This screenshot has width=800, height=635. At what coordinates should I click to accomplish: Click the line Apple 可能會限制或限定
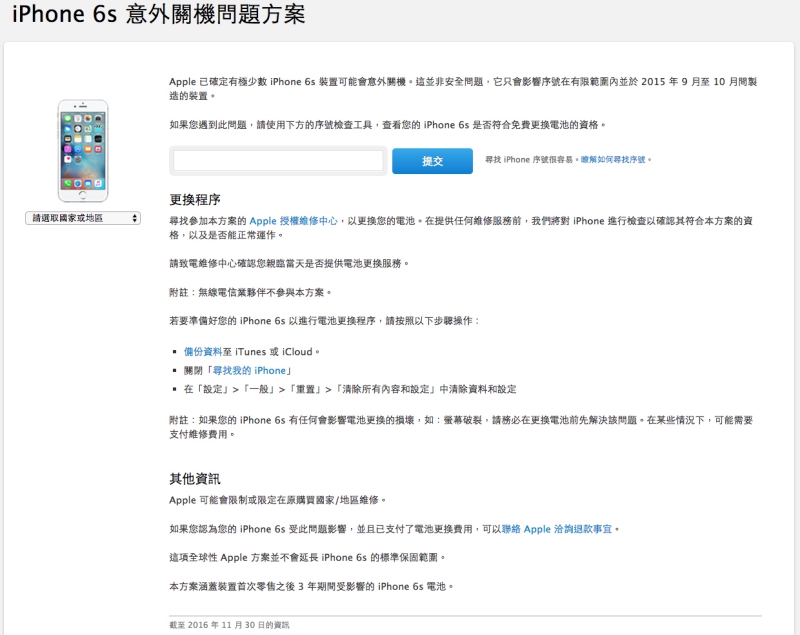278,500
